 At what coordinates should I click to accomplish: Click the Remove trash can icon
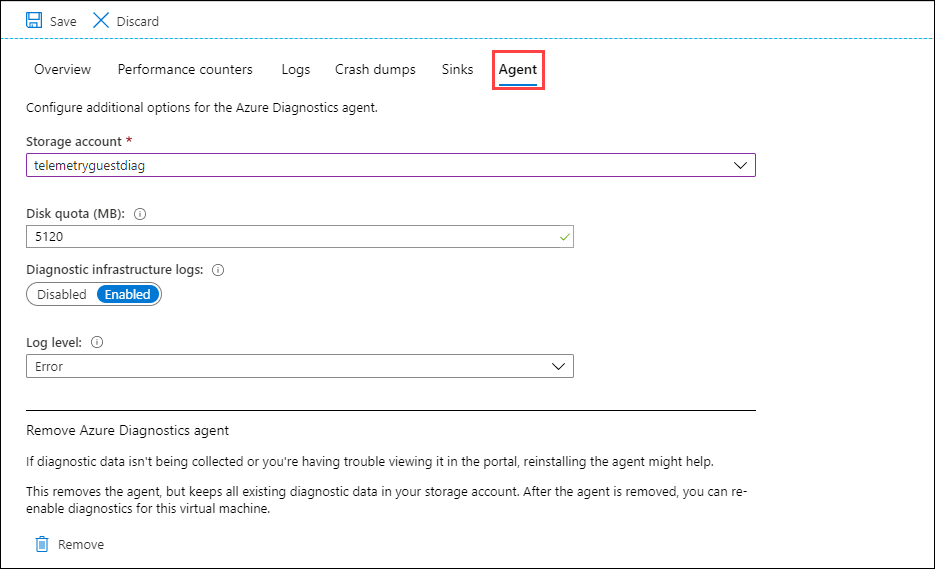click(42, 544)
